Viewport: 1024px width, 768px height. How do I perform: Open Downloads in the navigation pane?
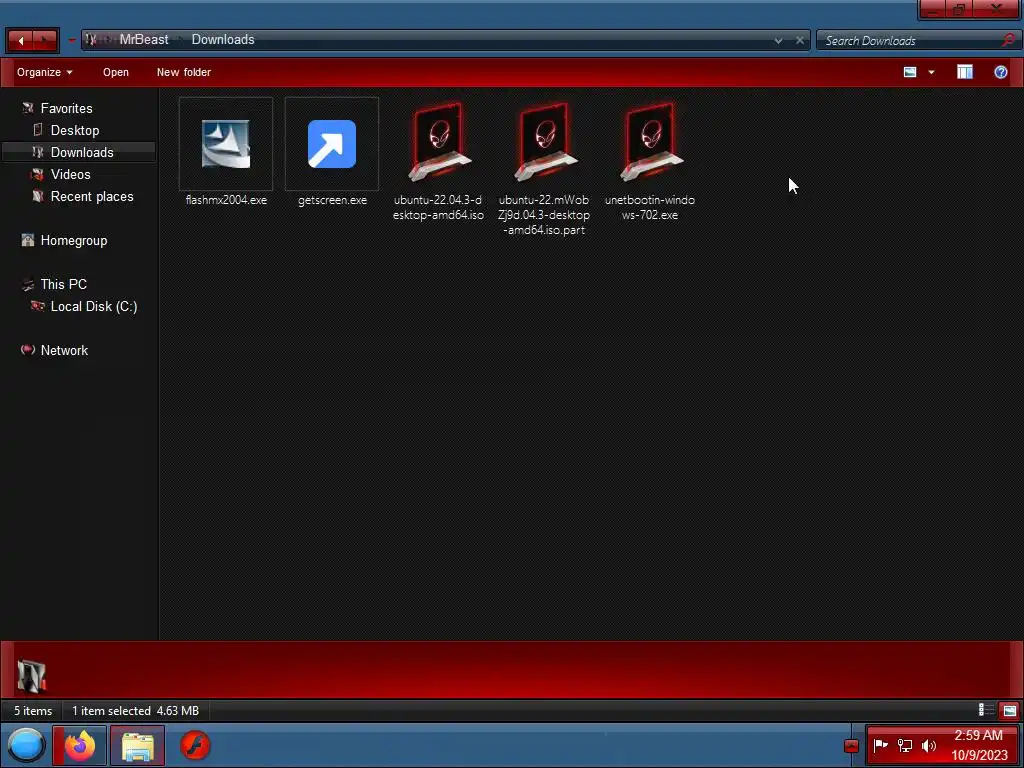pyautogui.click(x=82, y=152)
